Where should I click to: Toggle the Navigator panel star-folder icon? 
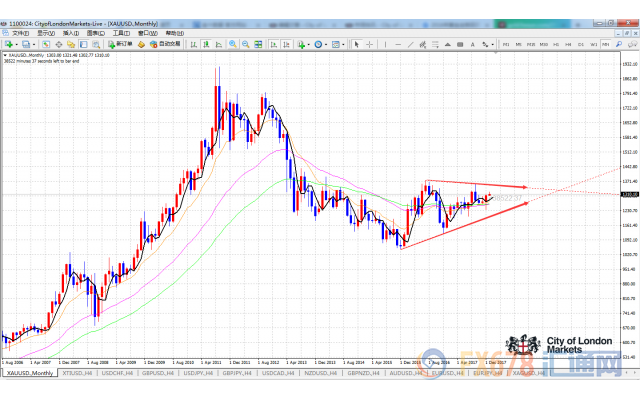tap(71, 44)
